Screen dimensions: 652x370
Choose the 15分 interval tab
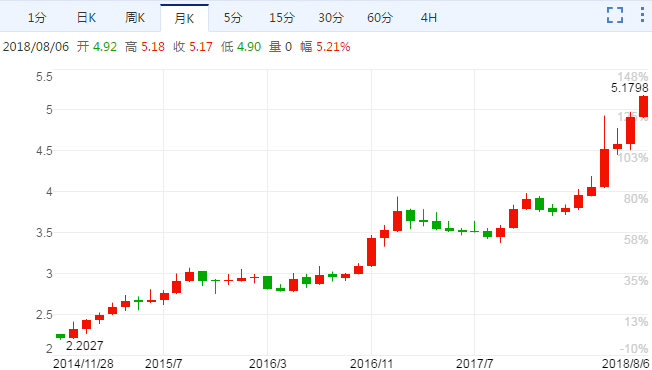[x=282, y=17]
